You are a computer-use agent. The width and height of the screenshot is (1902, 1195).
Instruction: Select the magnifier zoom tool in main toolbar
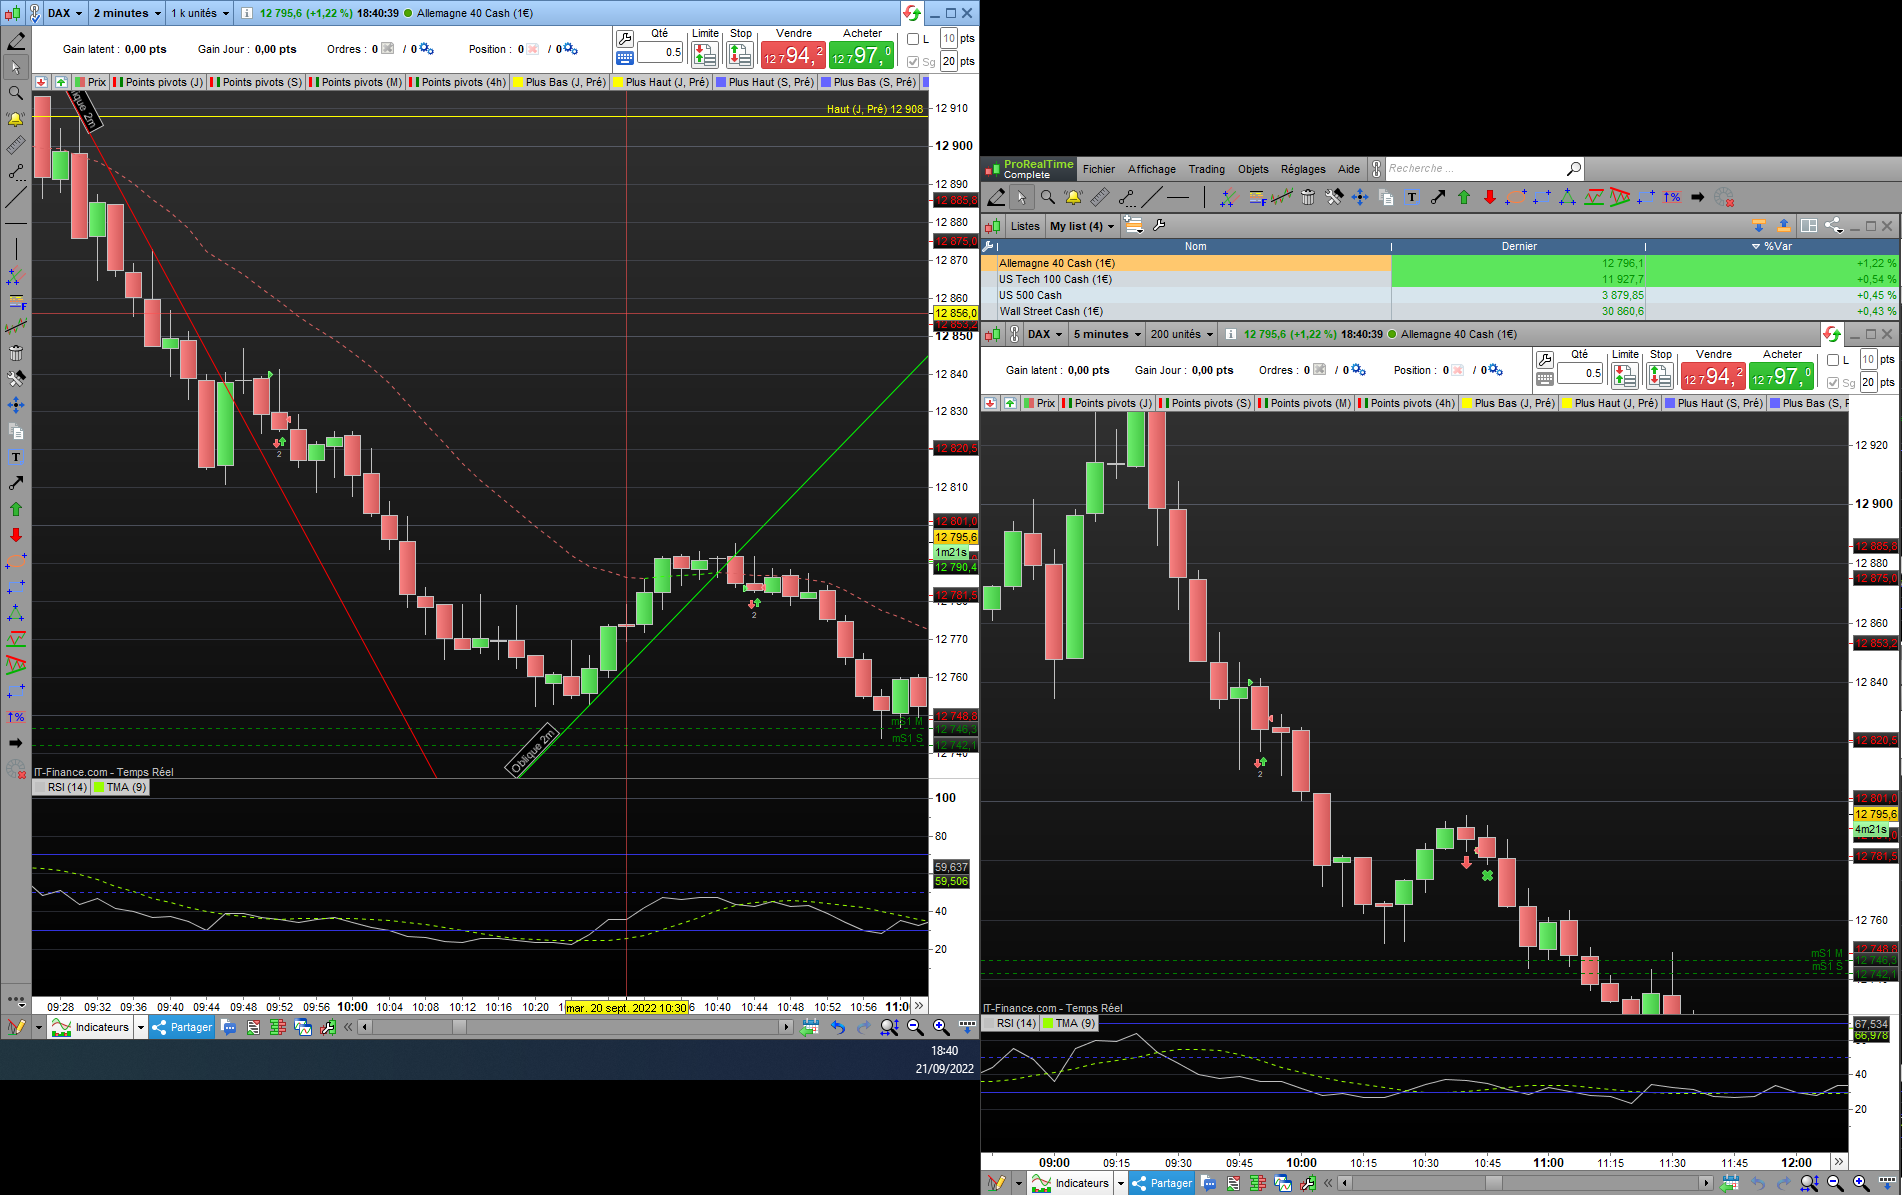1047,197
